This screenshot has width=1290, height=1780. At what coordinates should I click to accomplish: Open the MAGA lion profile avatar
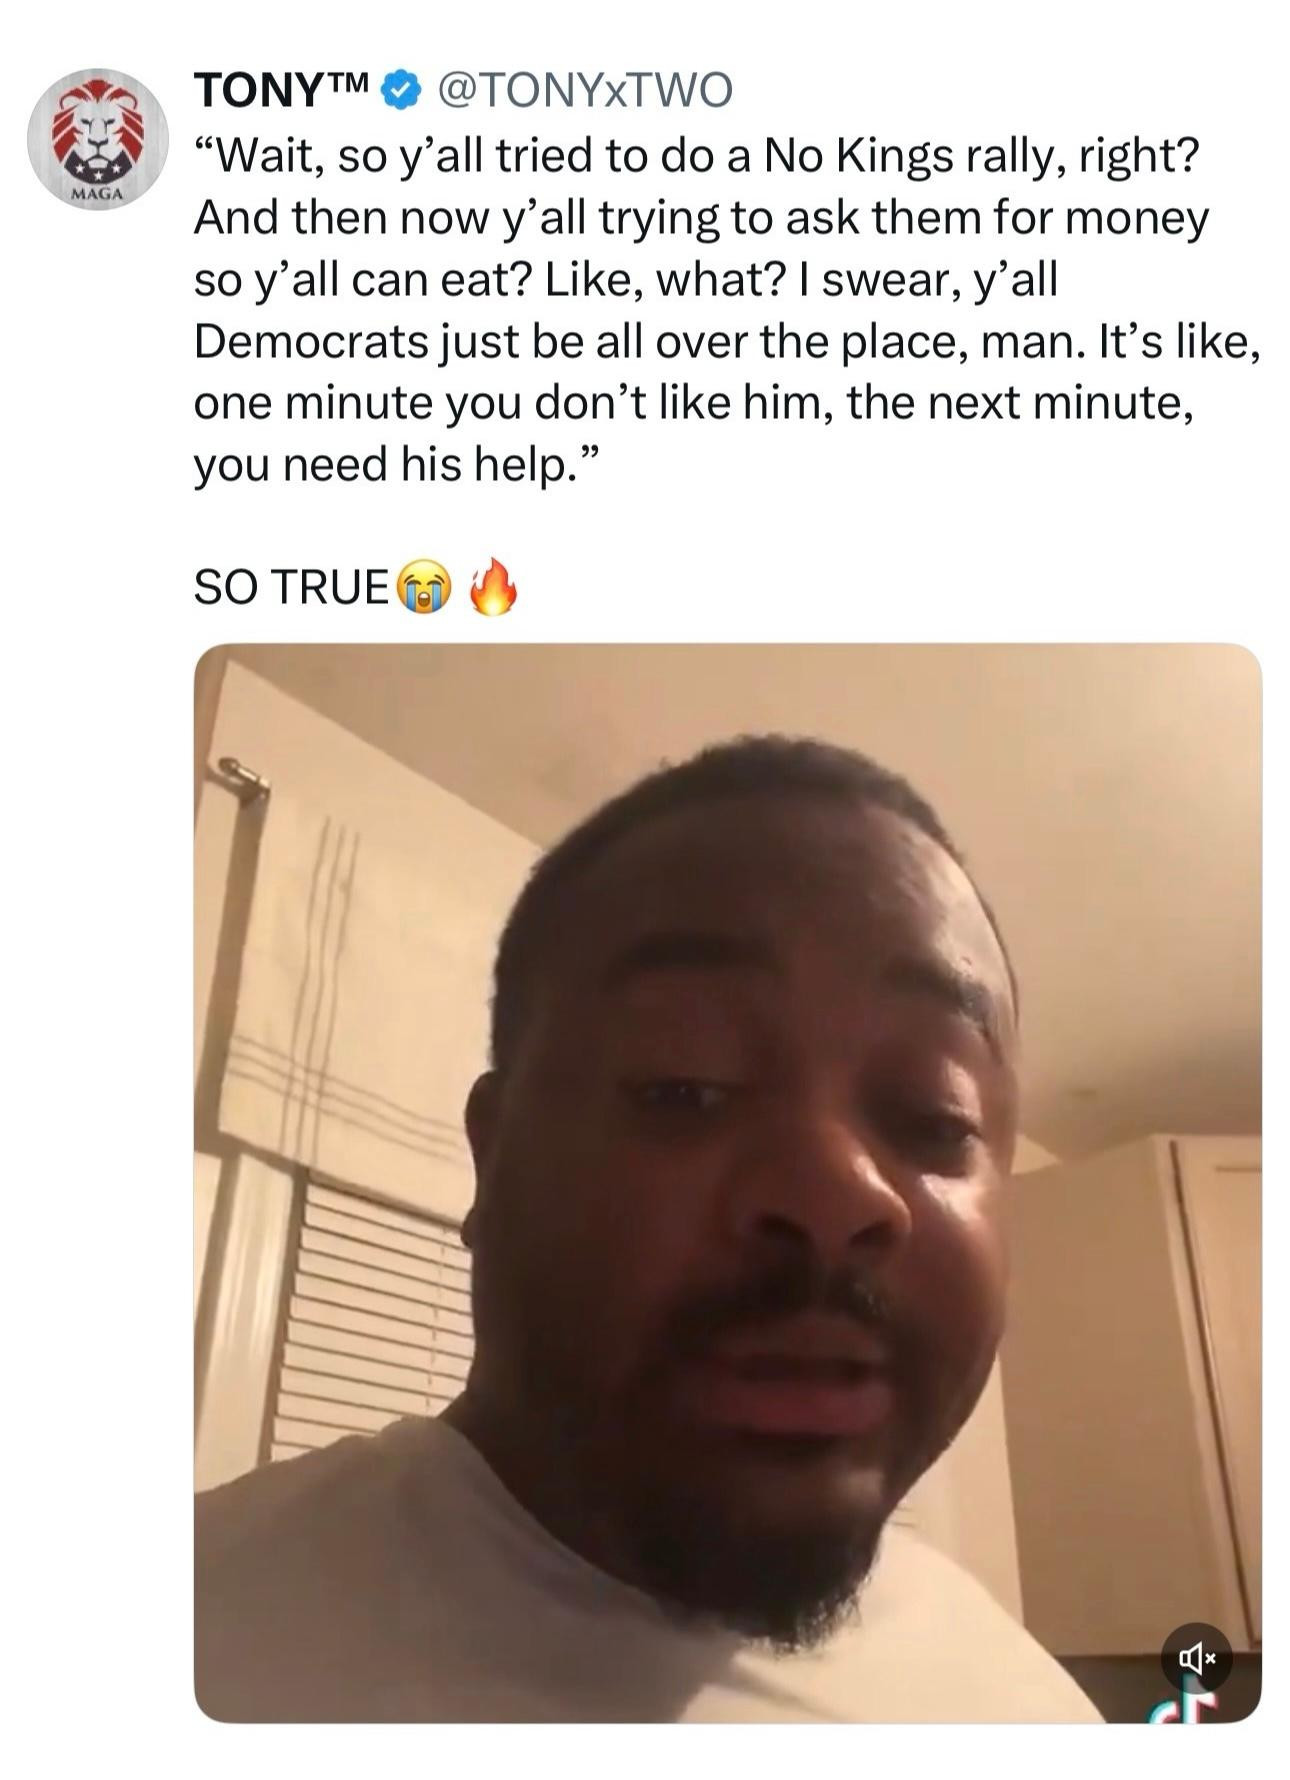click(97, 139)
